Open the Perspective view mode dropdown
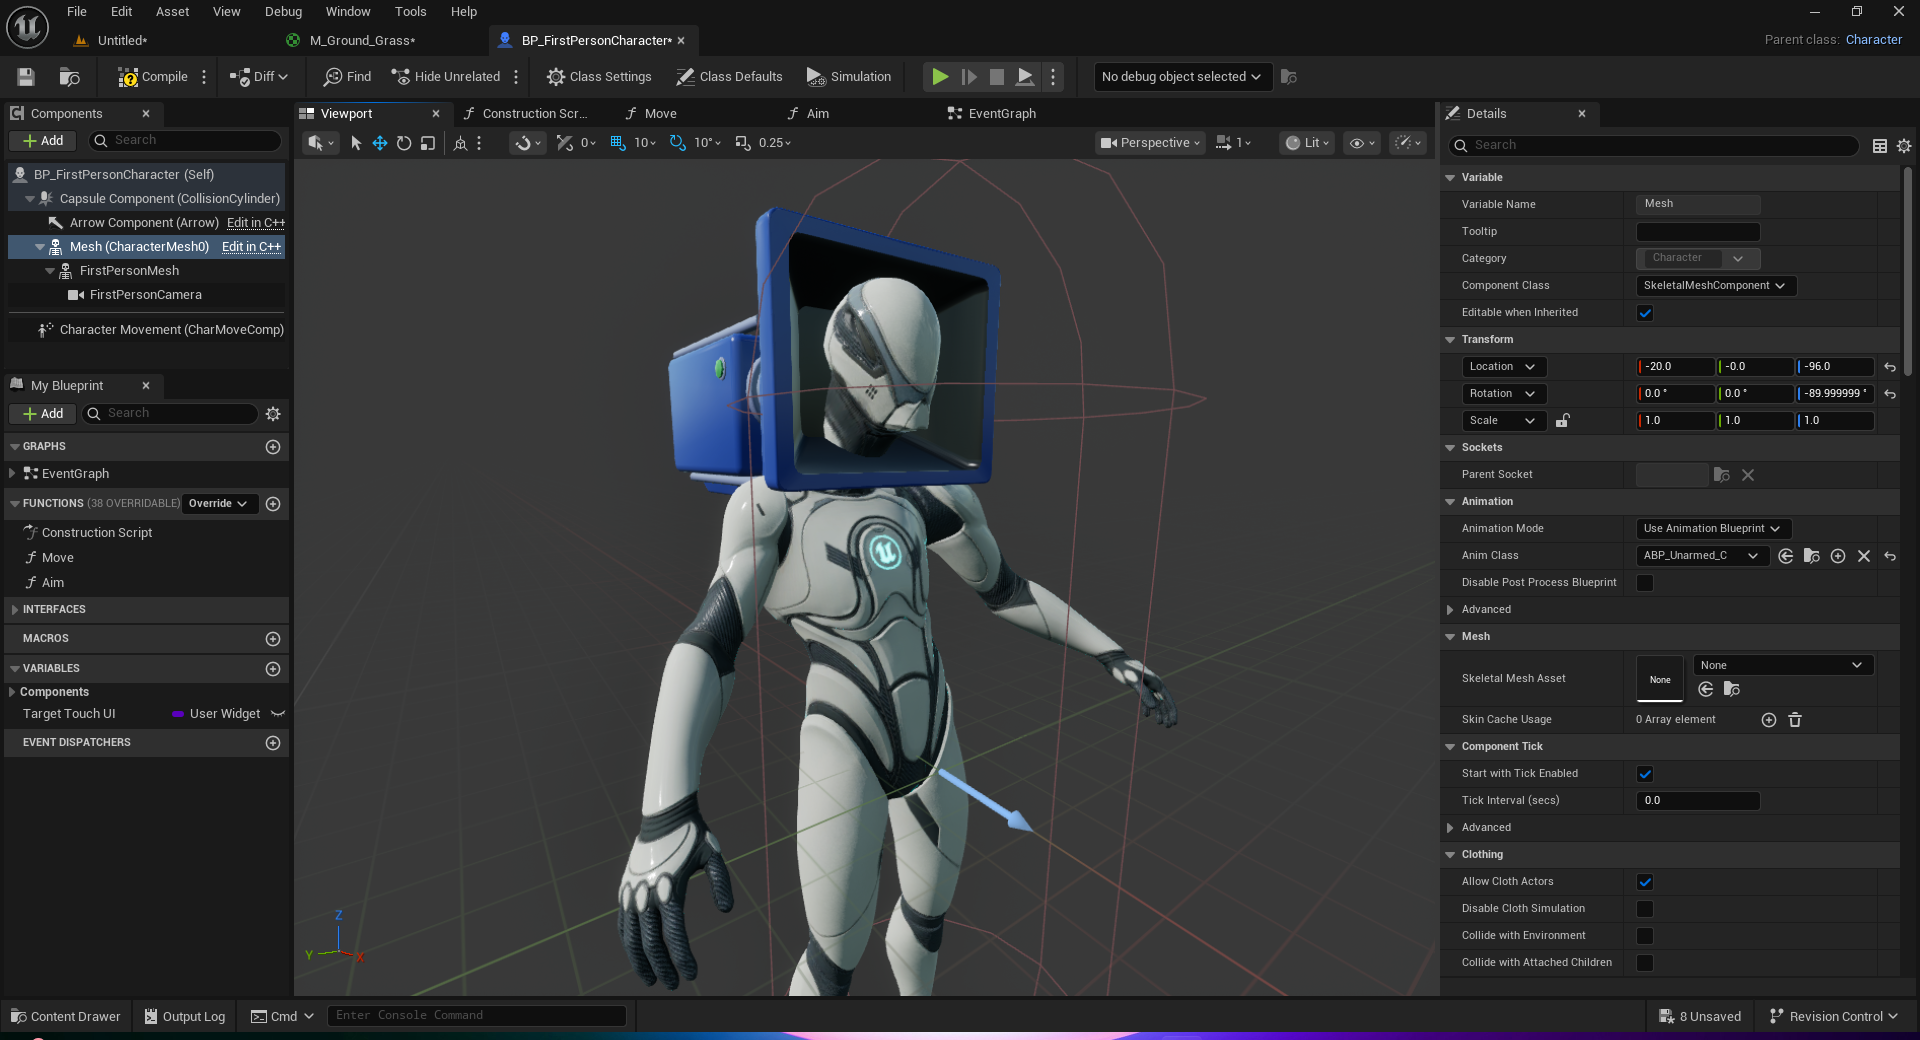Screen dimensions: 1920x1040 tap(1150, 143)
